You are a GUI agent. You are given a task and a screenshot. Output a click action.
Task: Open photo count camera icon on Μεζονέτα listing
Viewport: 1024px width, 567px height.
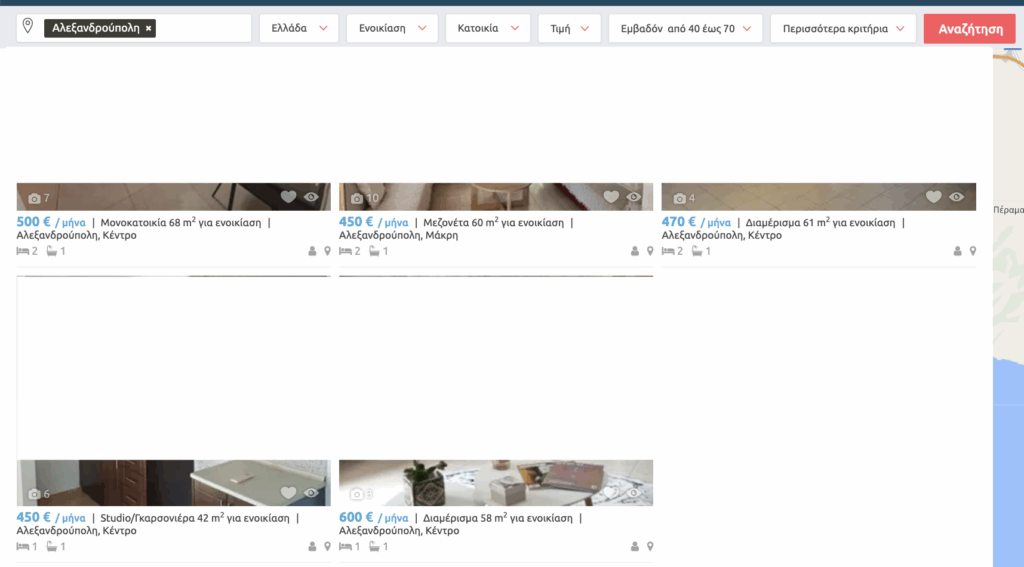coord(357,198)
